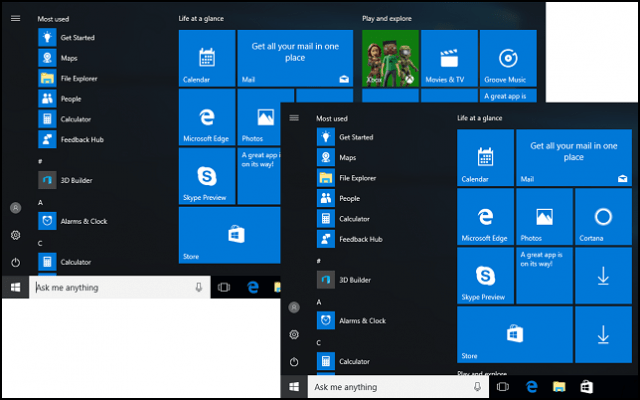The width and height of the screenshot is (640, 400).
Task: Open Most used Calculator in the back Start menu
Action: pyautogui.click(x=65, y=119)
